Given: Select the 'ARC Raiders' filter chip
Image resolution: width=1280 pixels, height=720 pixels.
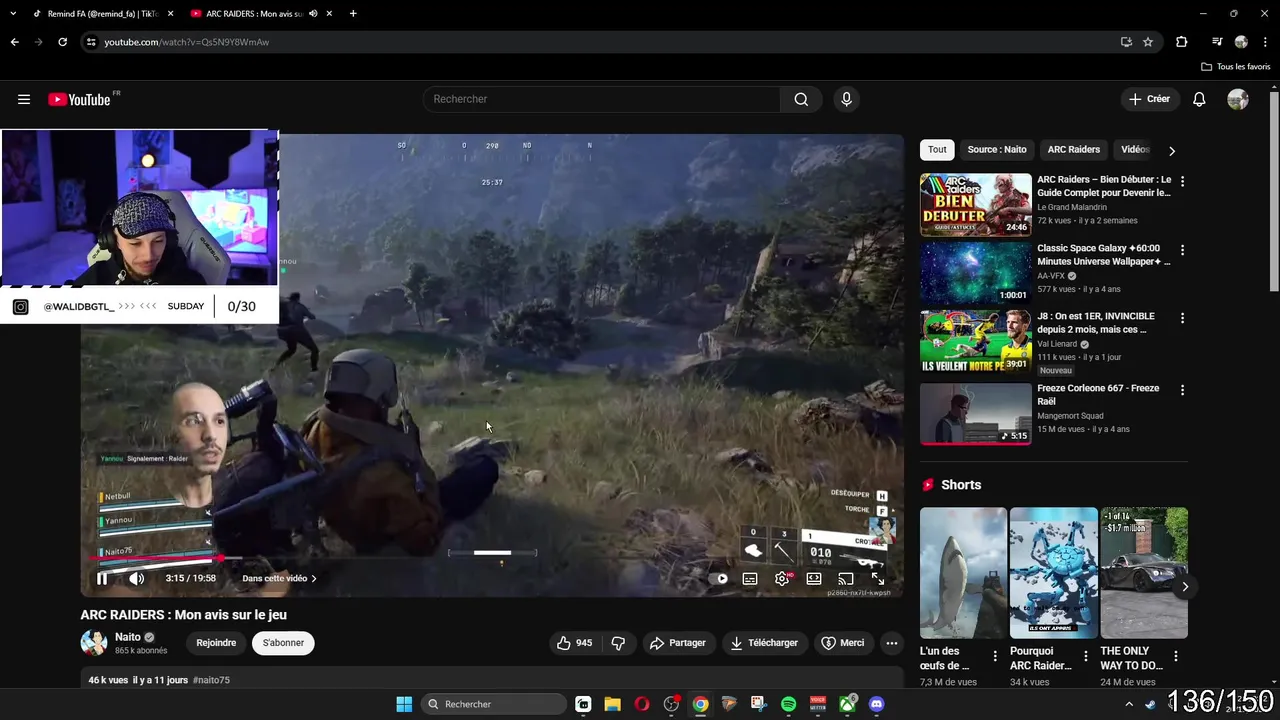Looking at the screenshot, I should click(x=1073, y=149).
